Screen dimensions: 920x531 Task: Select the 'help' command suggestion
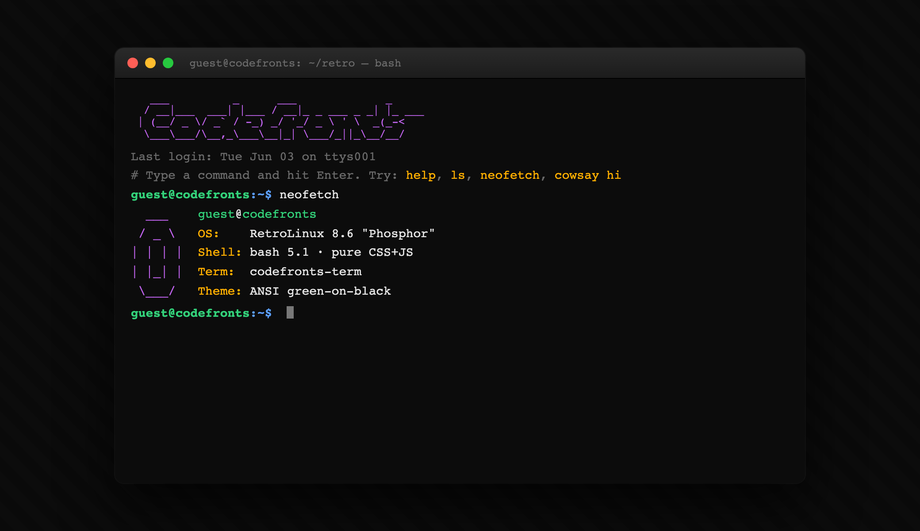tap(421, 175)
